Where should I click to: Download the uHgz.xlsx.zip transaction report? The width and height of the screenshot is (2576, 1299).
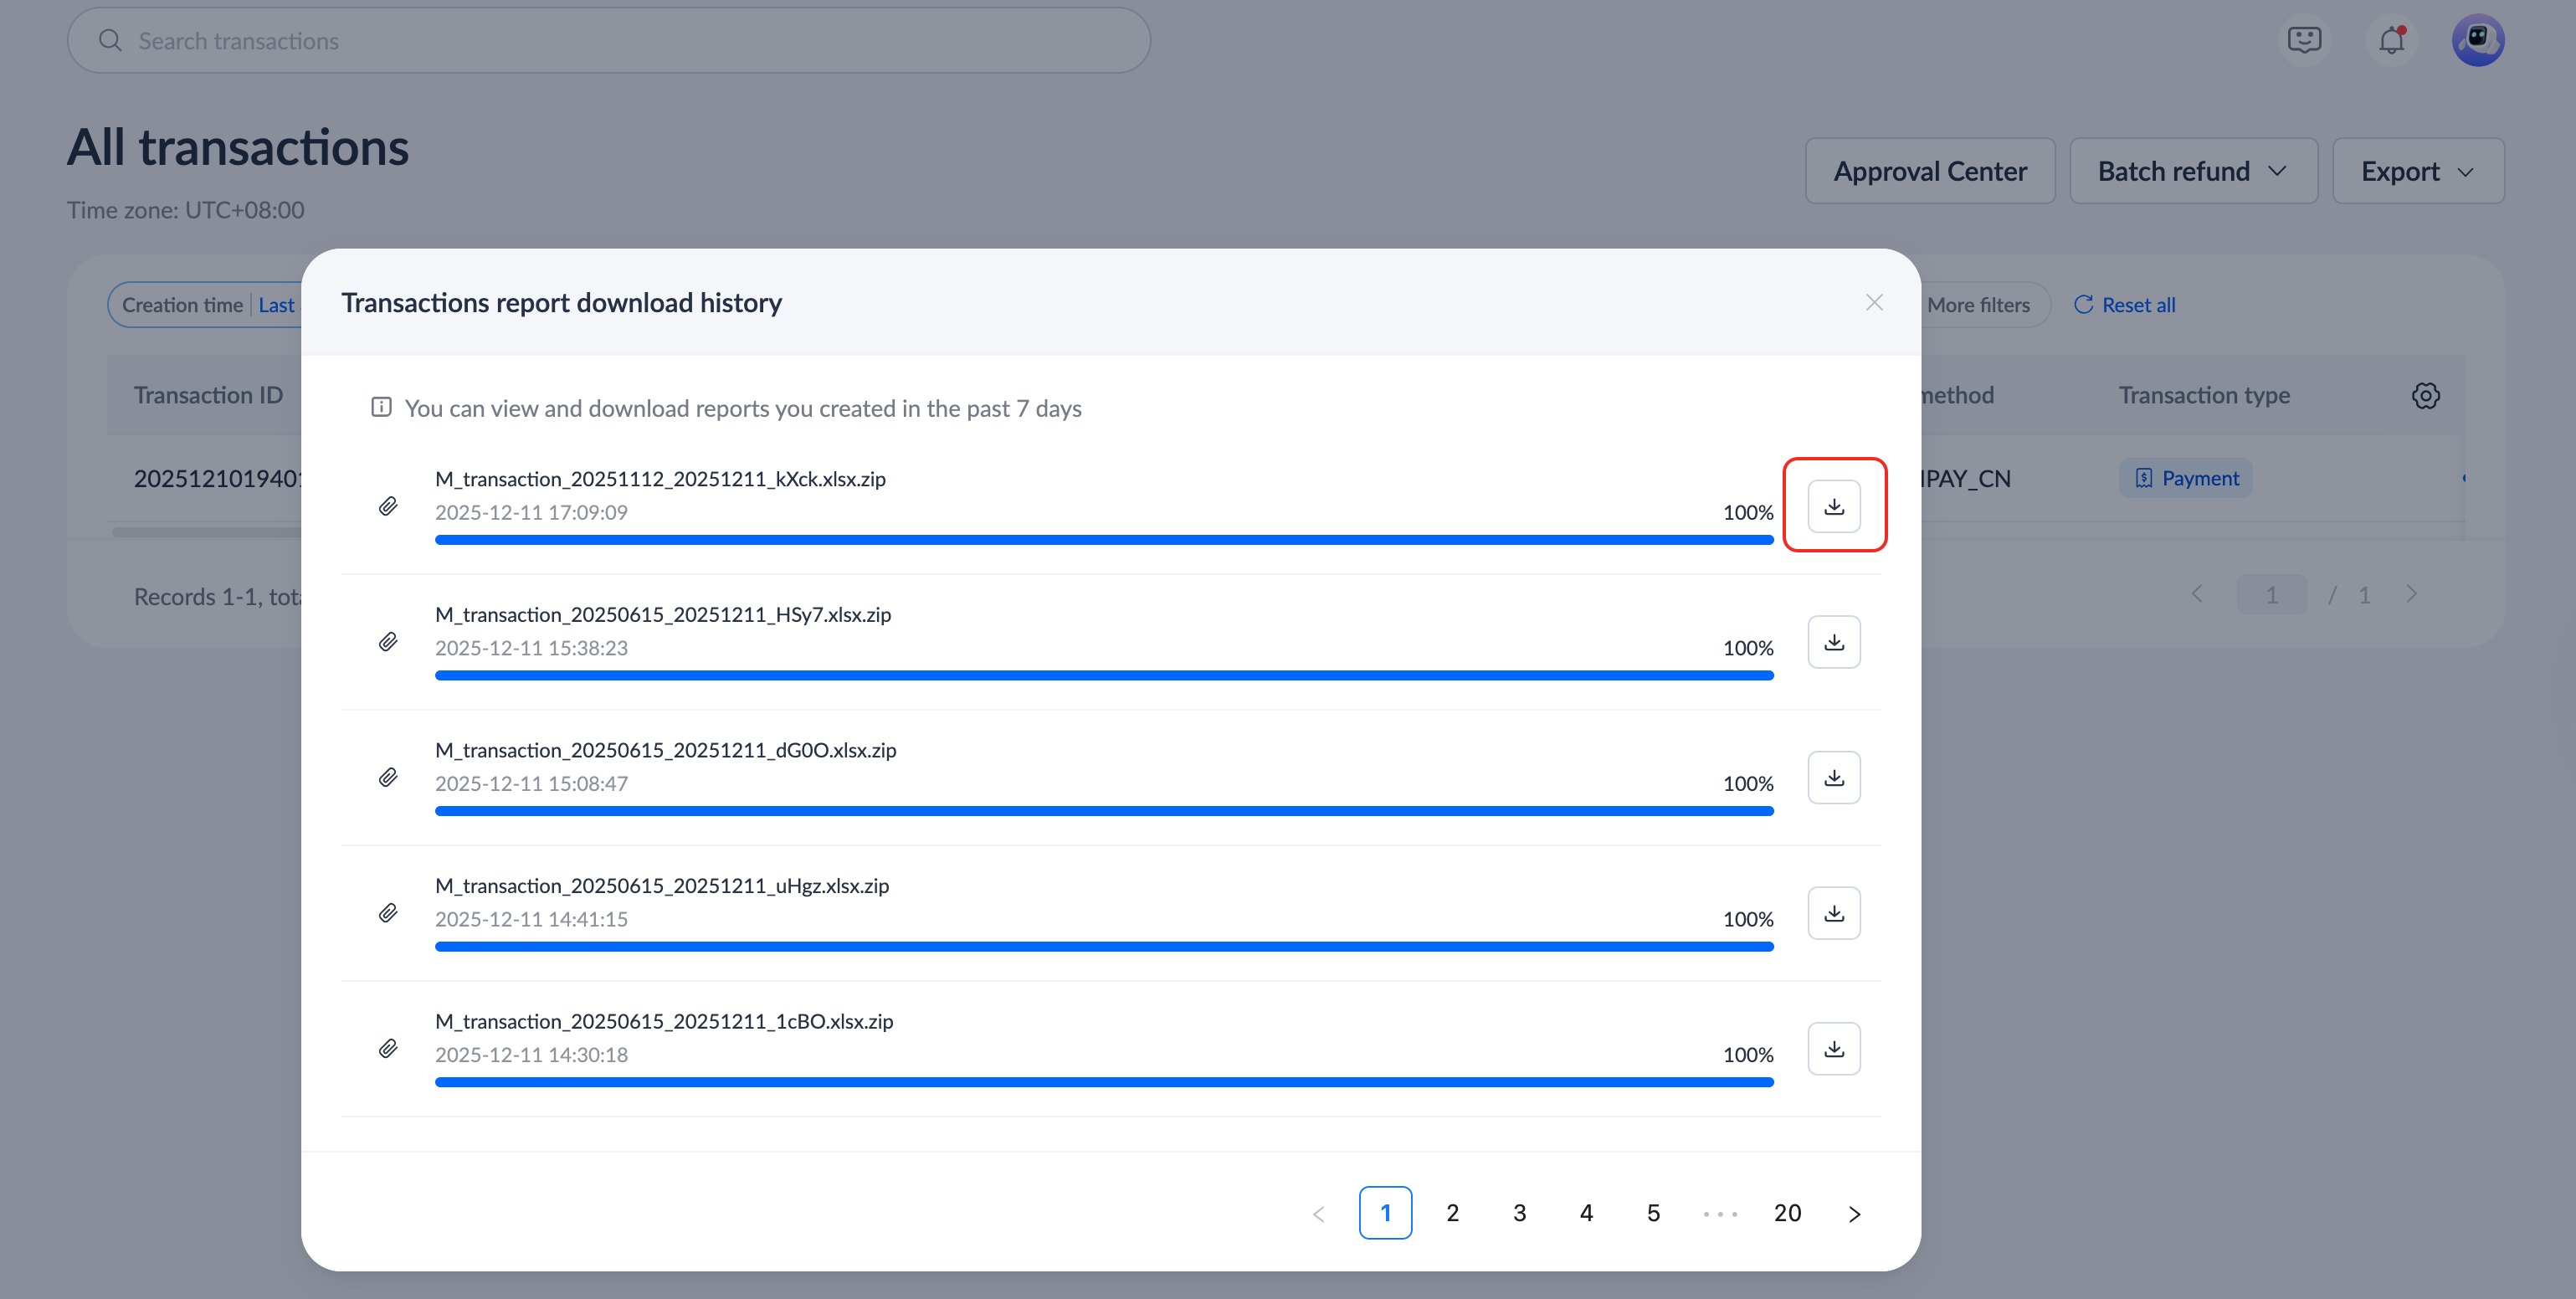click(1833, 913)
